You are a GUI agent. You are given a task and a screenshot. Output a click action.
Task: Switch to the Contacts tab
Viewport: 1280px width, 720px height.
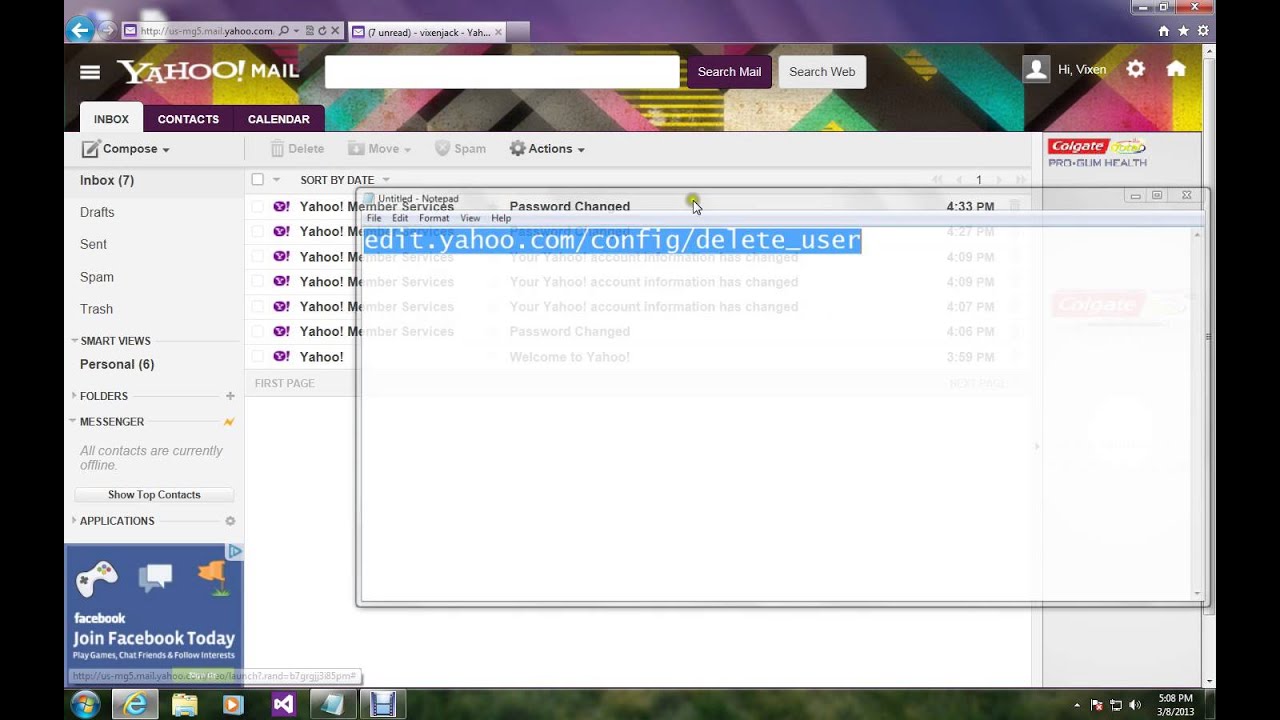pyautogui.click(x=188, y=119)
